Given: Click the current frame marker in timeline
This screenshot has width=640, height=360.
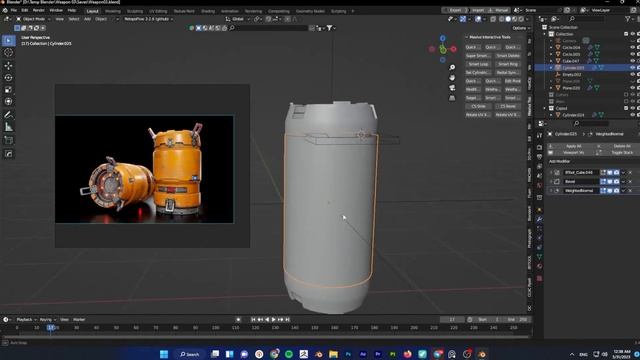Looking at the screenshot, I should [51, 327].
